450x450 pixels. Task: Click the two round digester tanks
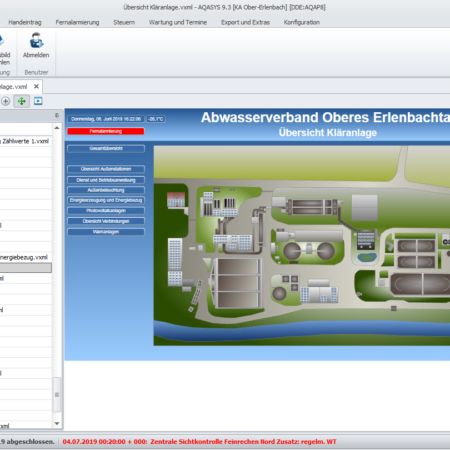(x=309, y=250)
